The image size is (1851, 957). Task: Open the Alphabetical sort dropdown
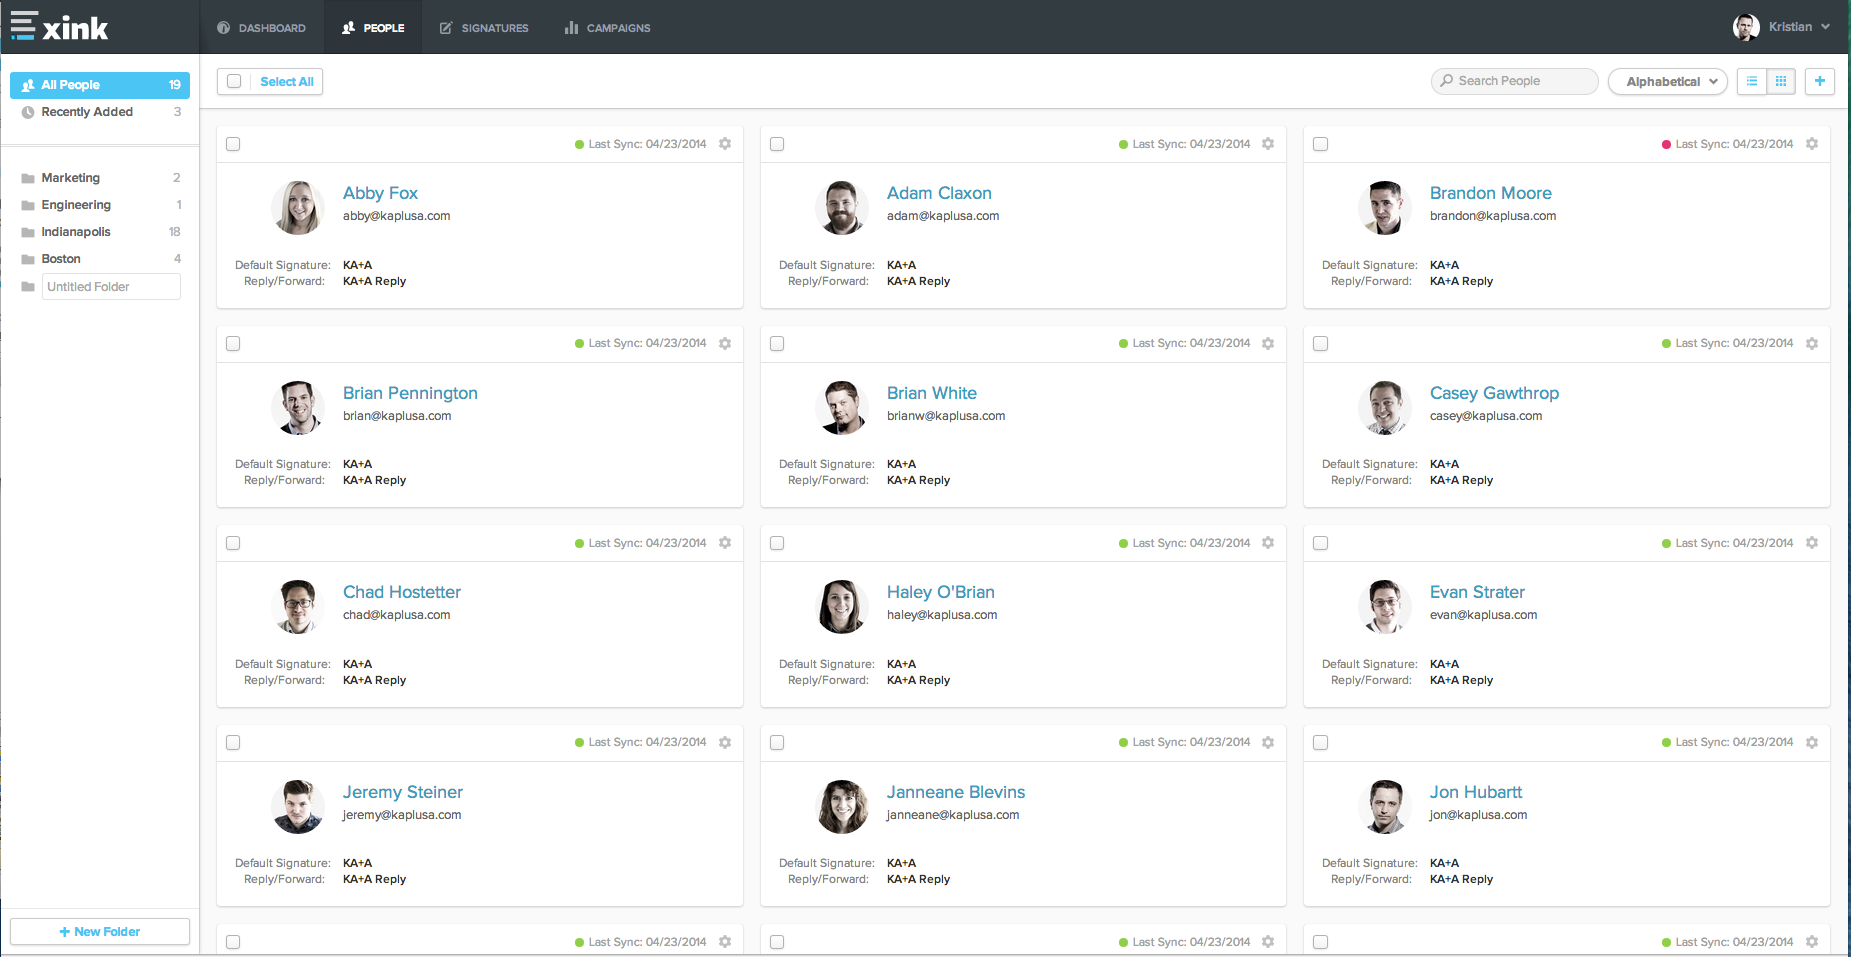[x=1667, y=82]
